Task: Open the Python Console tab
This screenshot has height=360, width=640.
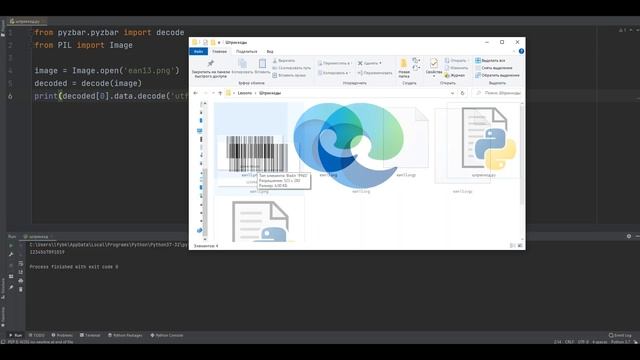Action: (x=167, y=335)
